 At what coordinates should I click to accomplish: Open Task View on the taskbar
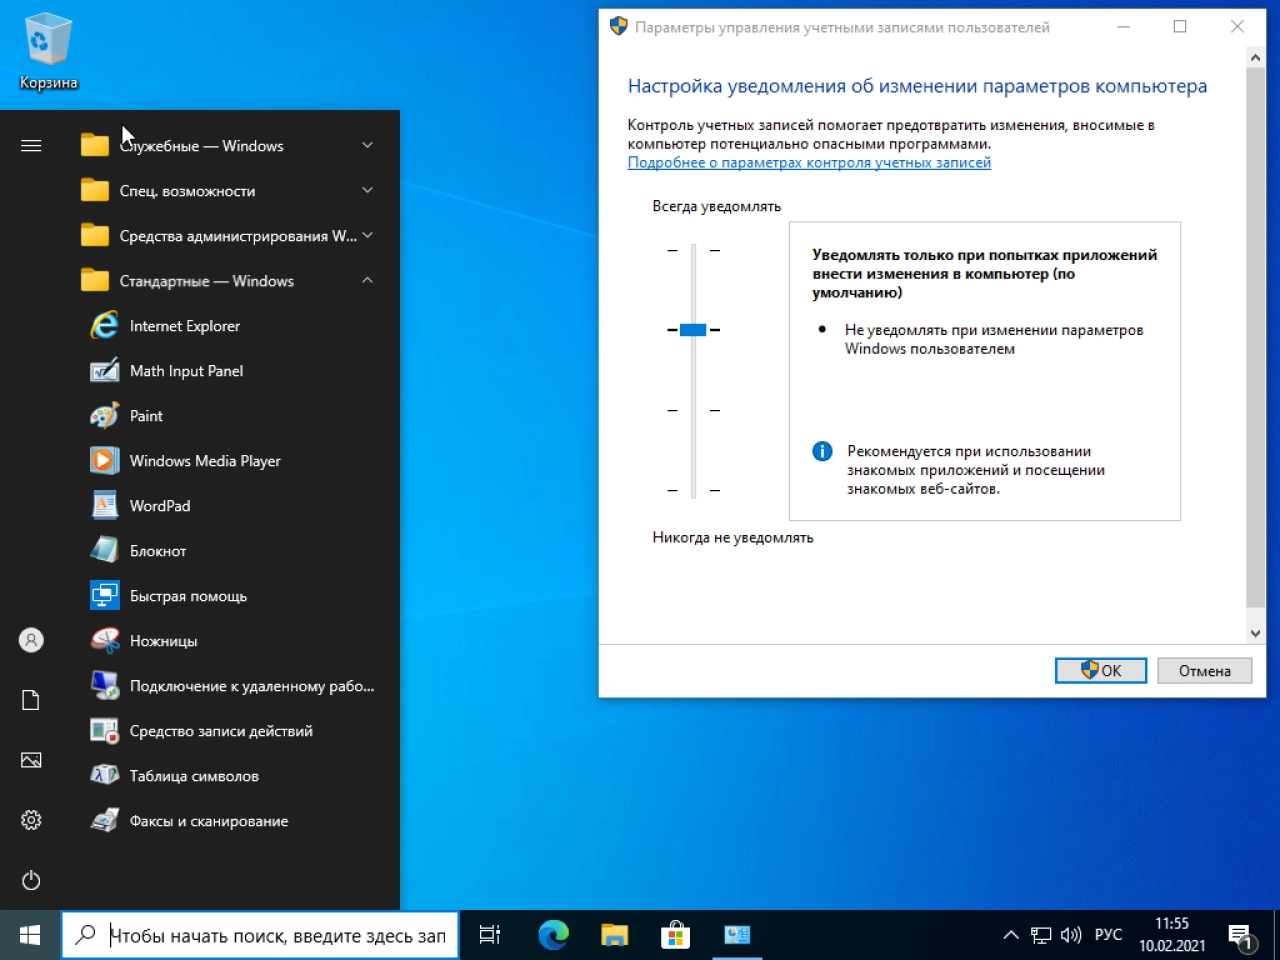pyautogui.click(x=490, y=935)
